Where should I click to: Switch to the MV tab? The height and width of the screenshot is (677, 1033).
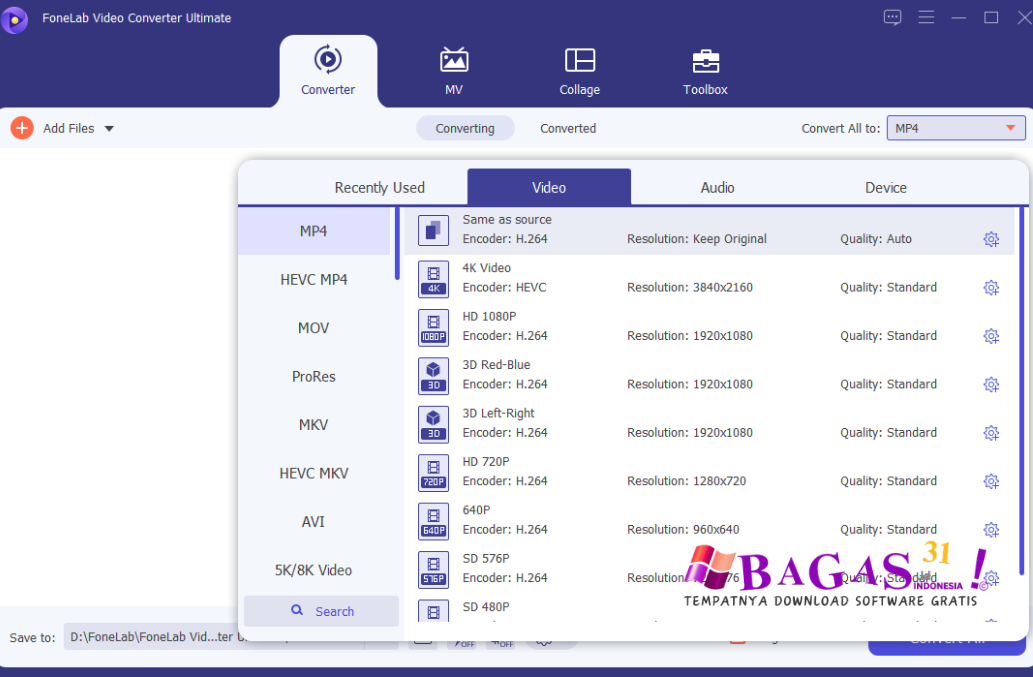[454, 71]
